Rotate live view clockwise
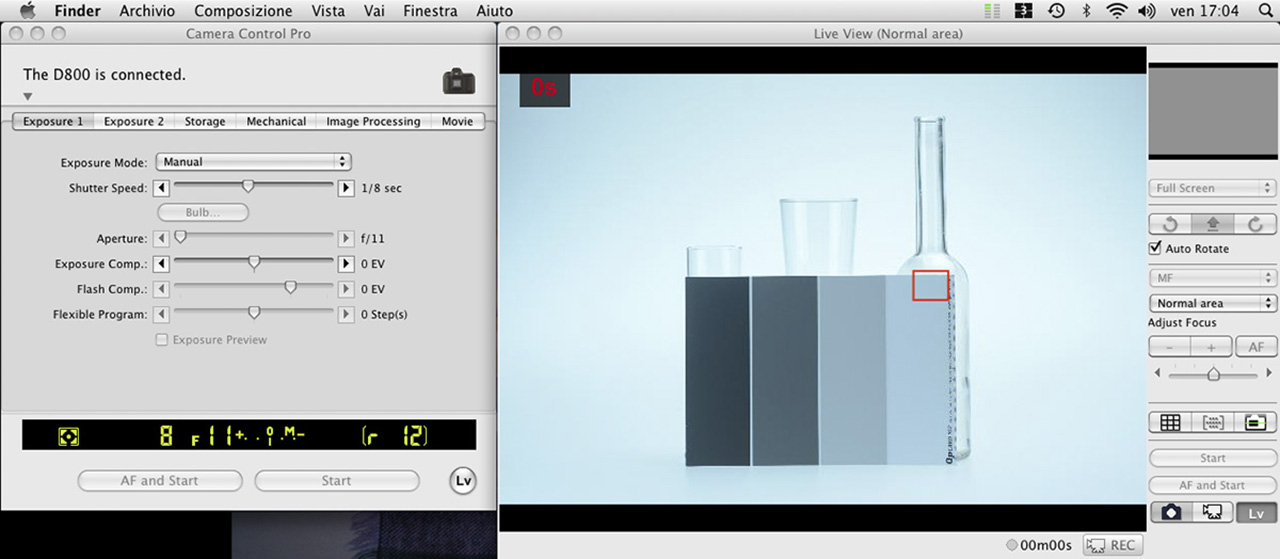This screenshot has width=1280, height=559. [x=1255, y=225]
